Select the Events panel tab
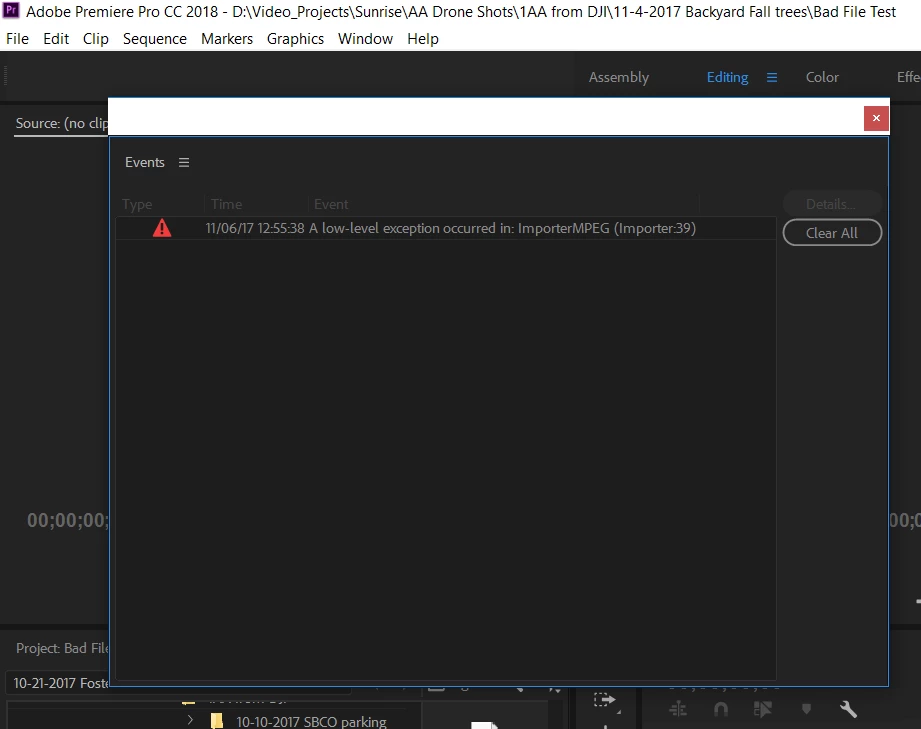Screen dimensions: 921x729 point(144,162)
